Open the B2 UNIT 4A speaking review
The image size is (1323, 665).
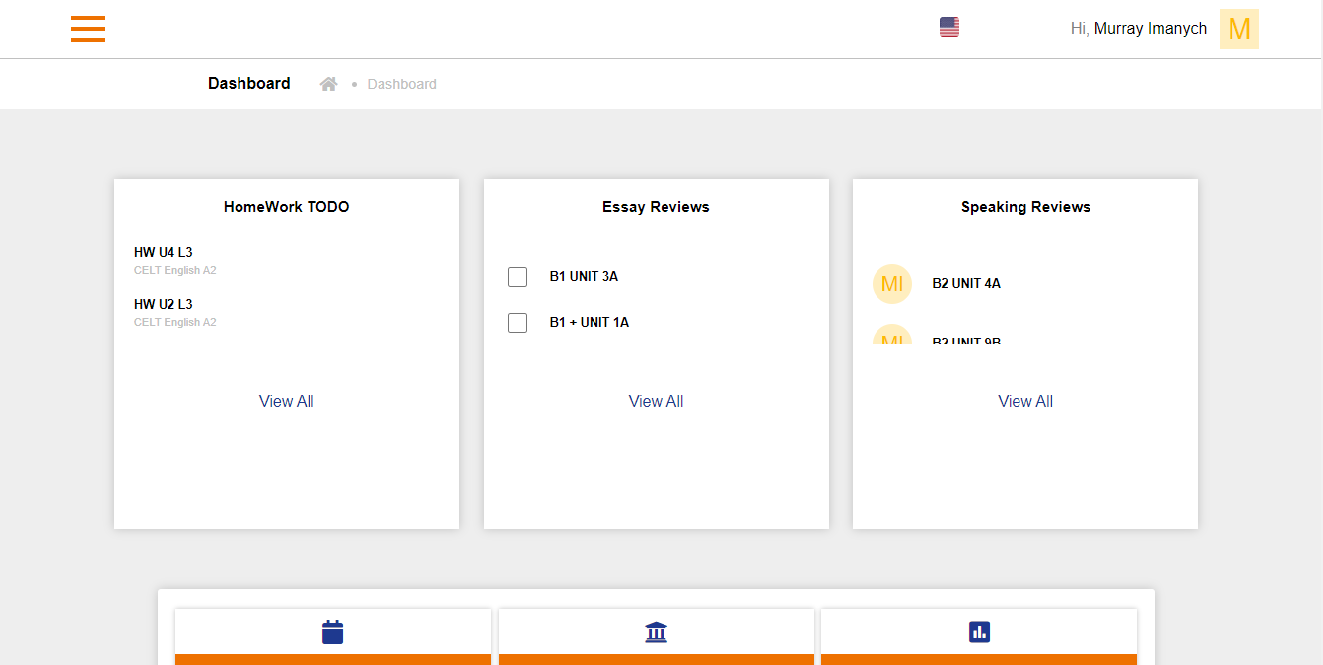pos(966,283)
